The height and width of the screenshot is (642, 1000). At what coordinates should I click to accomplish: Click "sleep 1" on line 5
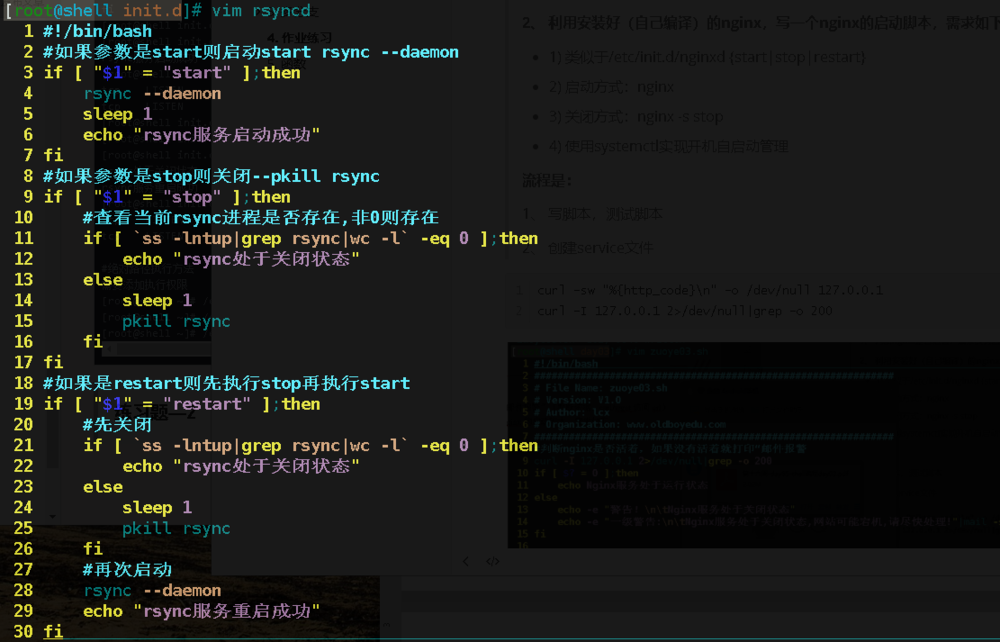pos(117,114)
